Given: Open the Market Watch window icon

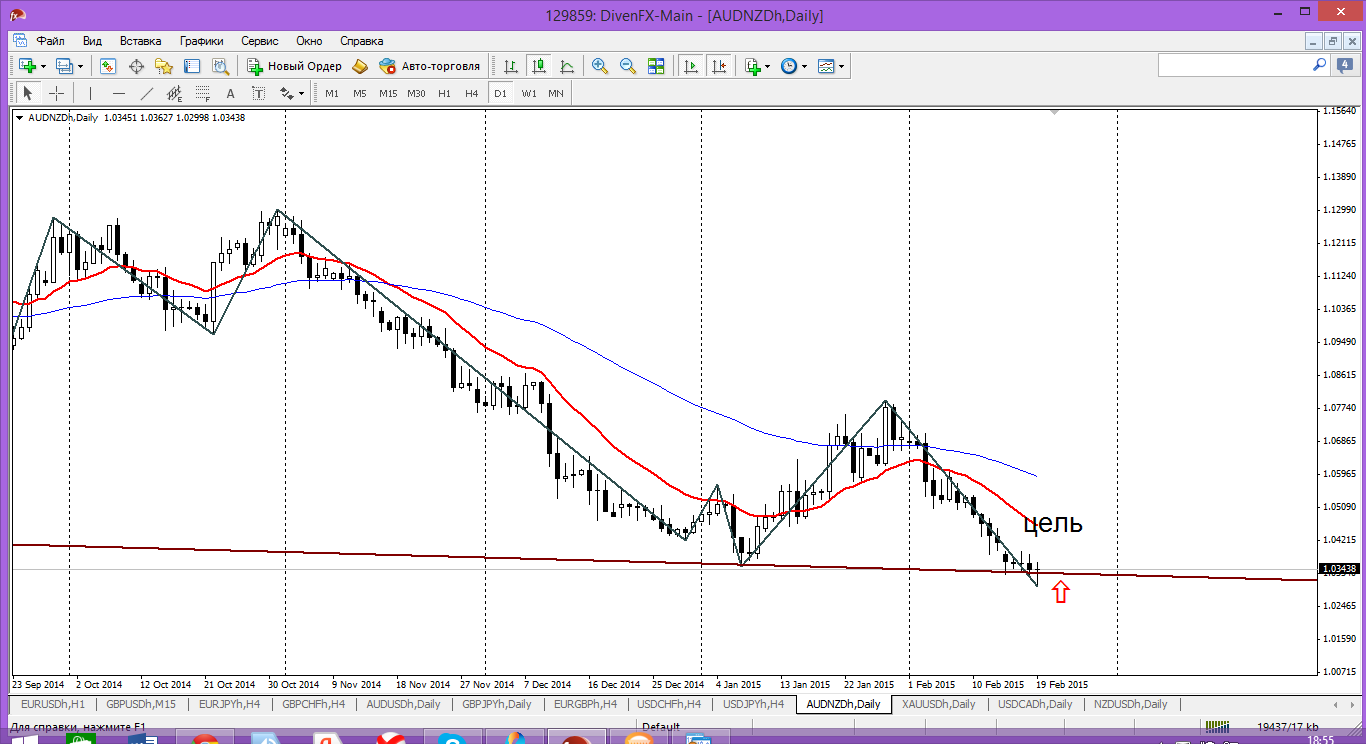Looking at the screenshot, I should tap(108, 66).
